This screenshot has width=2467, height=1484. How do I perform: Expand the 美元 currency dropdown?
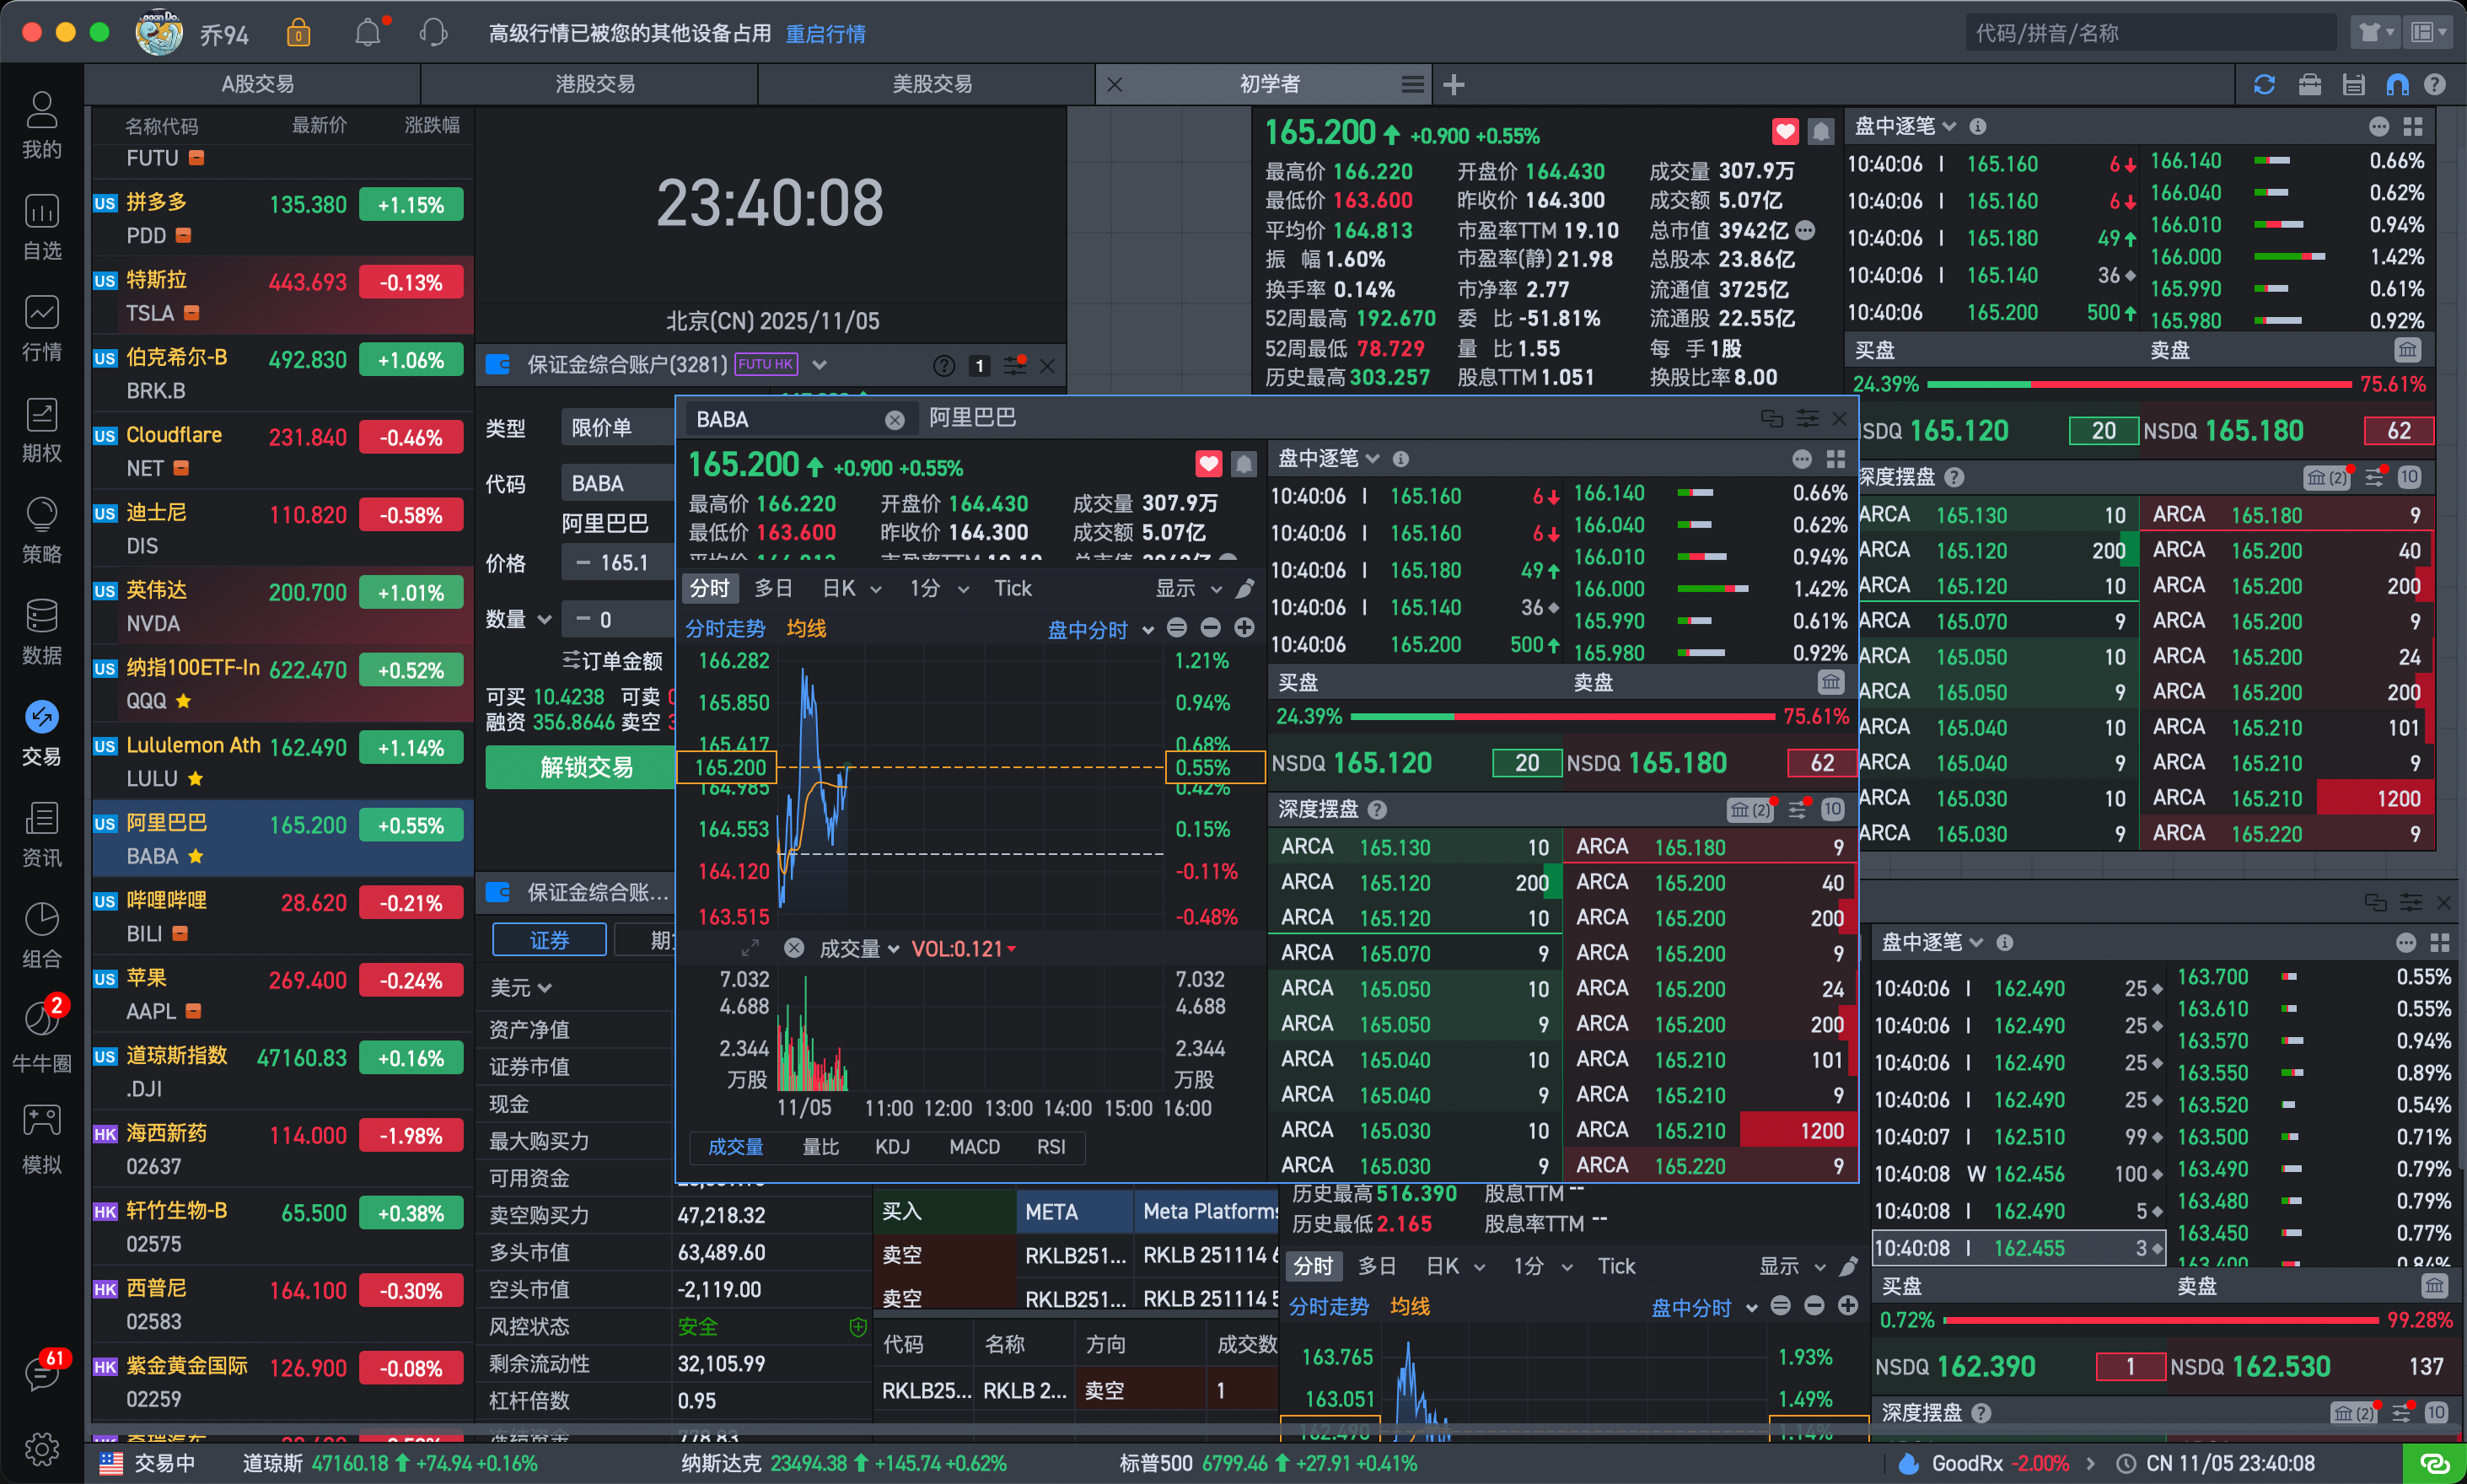(x=521, y=988)
